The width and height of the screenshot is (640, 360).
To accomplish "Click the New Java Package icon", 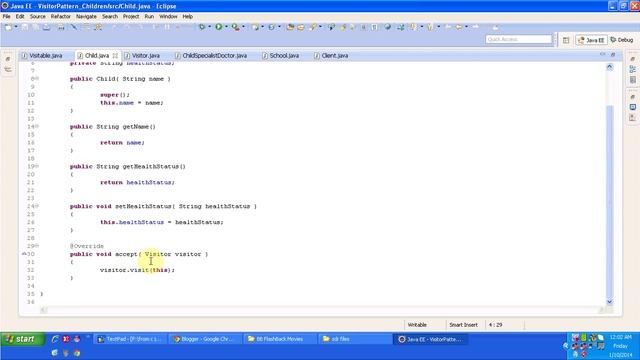I will (255, 27).
